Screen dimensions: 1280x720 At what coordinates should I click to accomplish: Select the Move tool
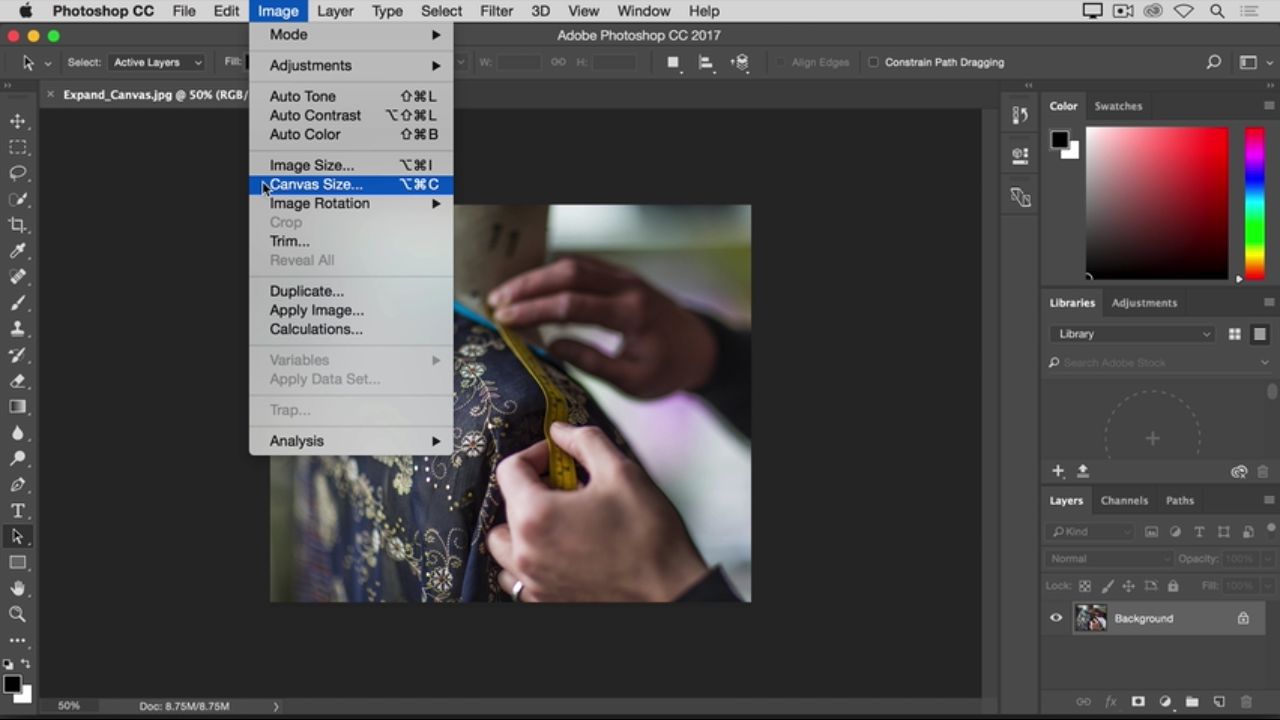[18, 121]
